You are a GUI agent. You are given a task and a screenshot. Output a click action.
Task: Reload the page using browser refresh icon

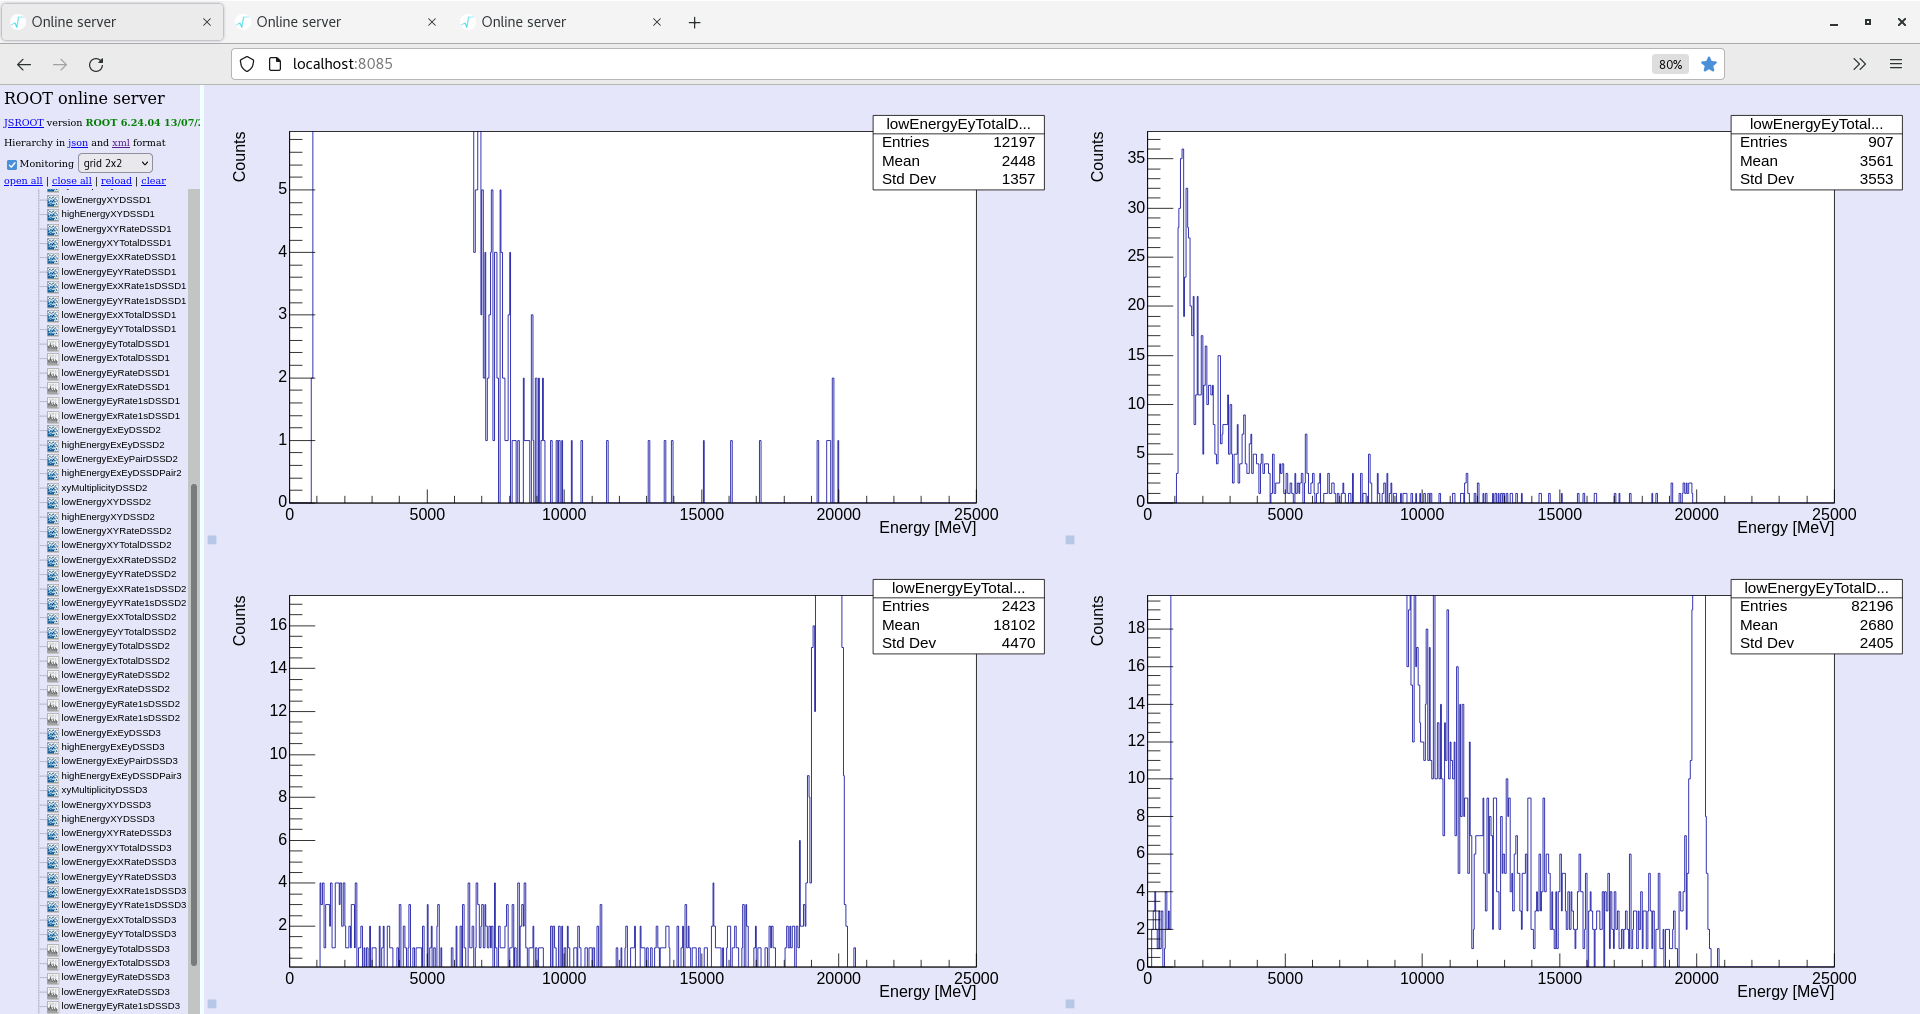[x=96, y=64]
